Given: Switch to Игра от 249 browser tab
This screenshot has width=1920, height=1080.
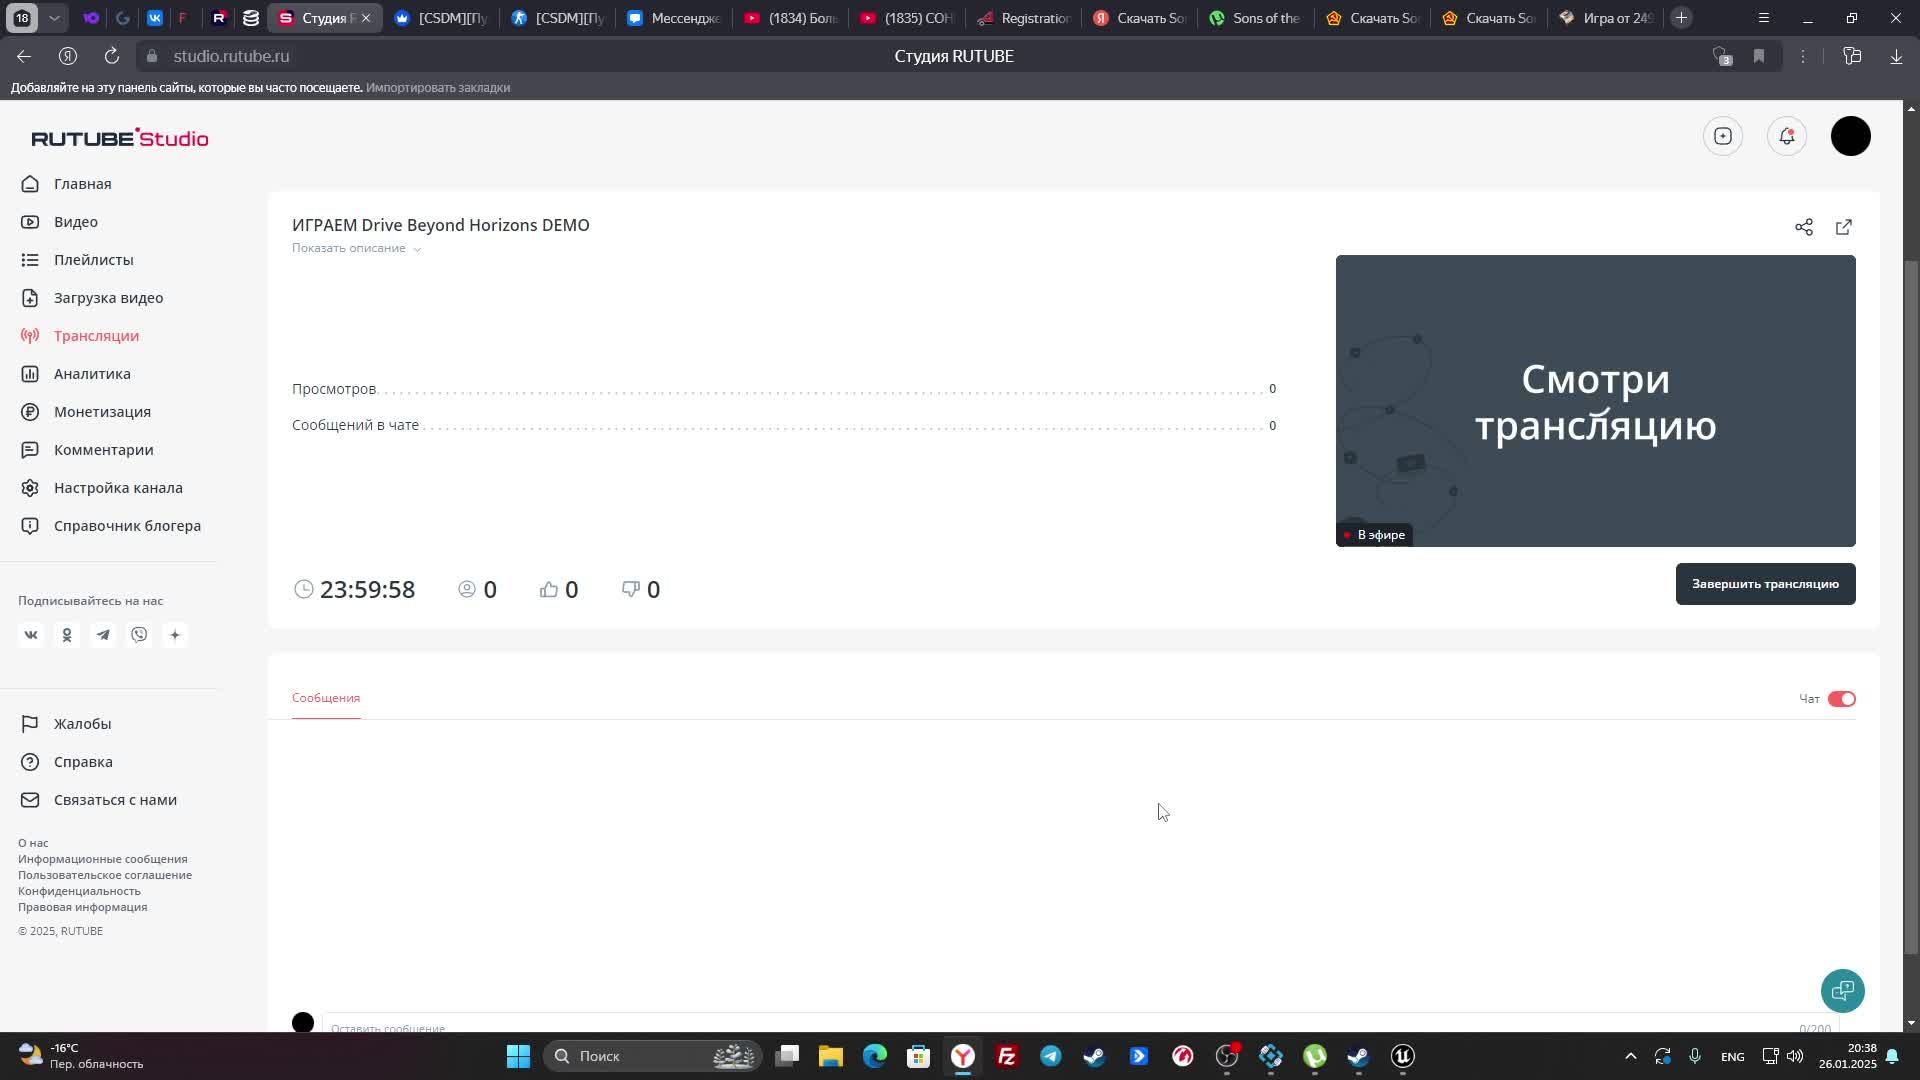Looking at the screenshot, I should 1605,18.
